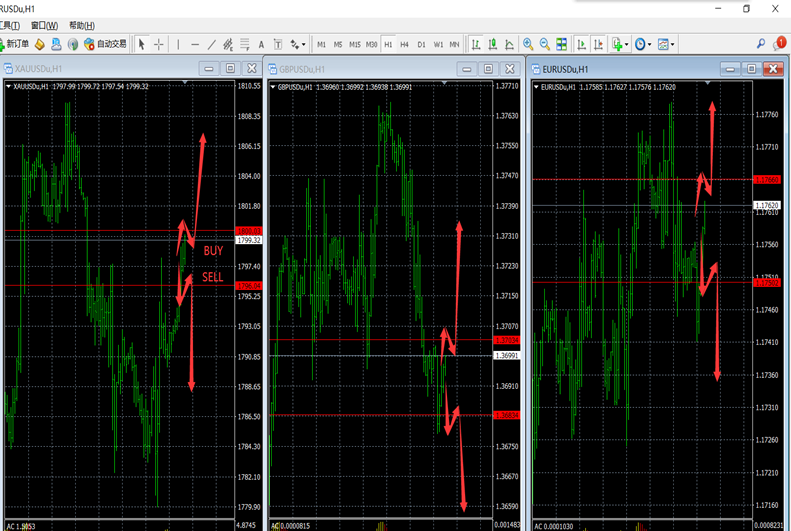Switch to D1 timeframe
Image resolution: width=791 pixels, height=531 pixels.
(x=421, y=44)
